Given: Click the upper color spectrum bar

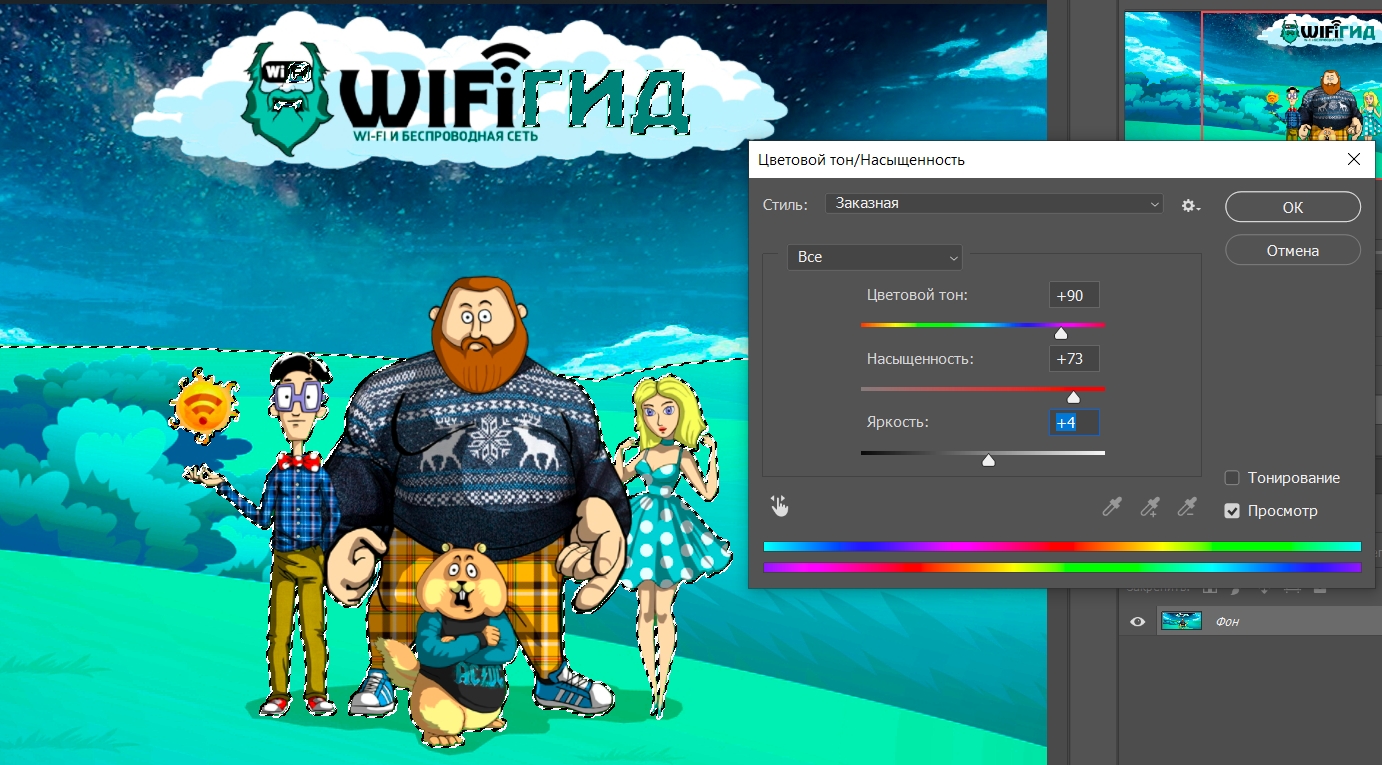Looking at the screenshot, I should (1062, 547).
